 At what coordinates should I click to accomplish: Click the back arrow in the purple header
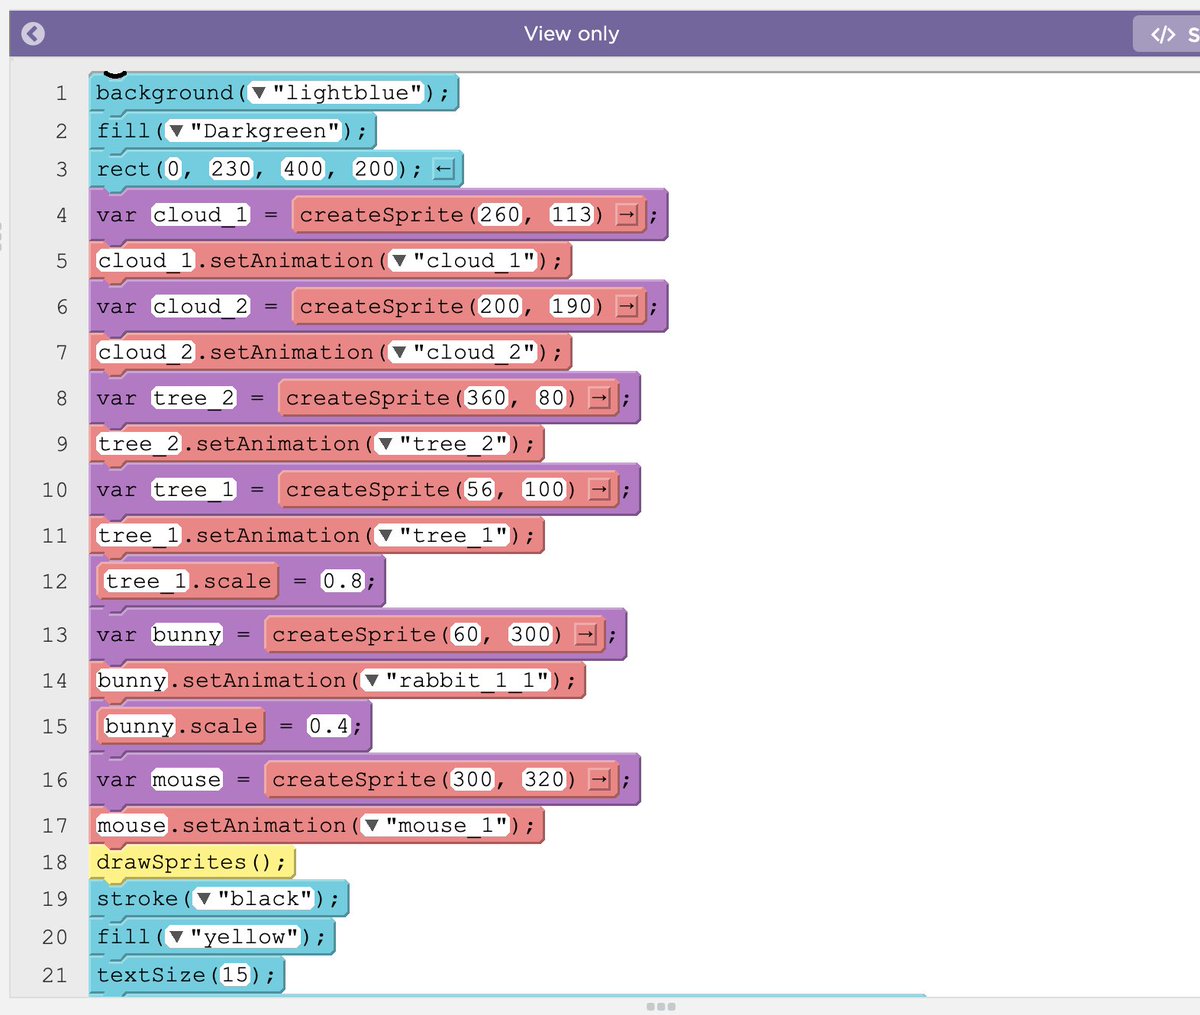point(33,34)
